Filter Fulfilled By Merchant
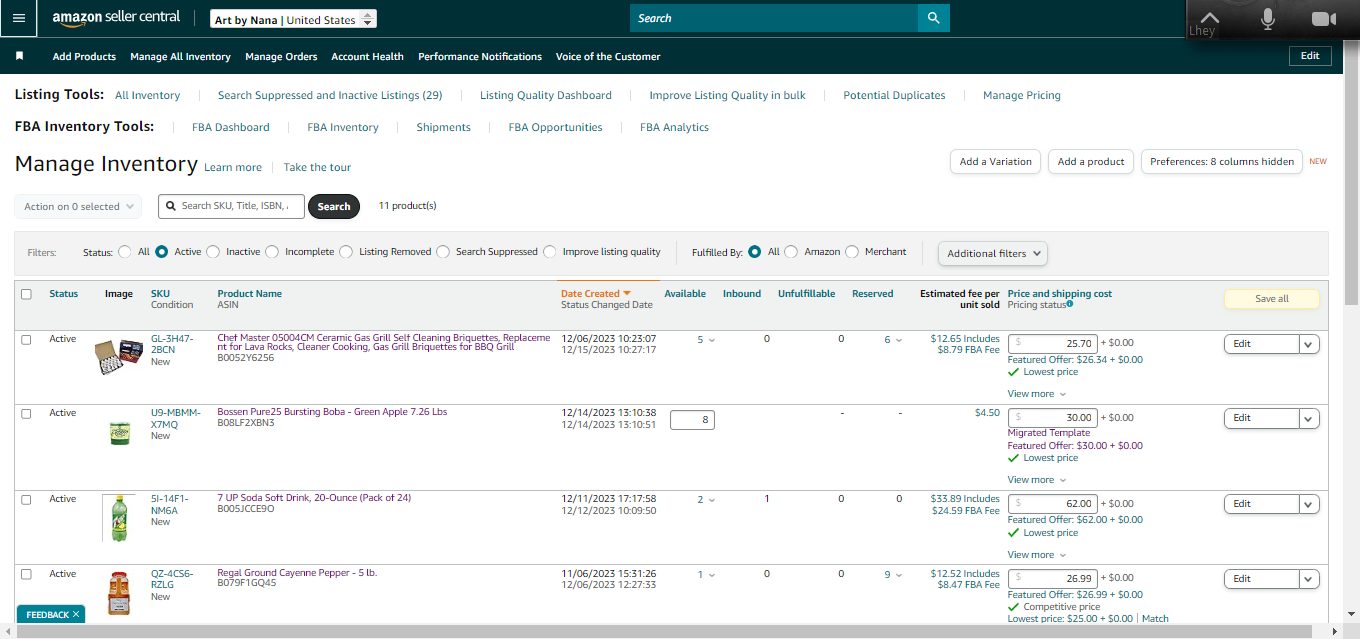Viewport: 1360px width, 639px height. click(x=852, y=252)
